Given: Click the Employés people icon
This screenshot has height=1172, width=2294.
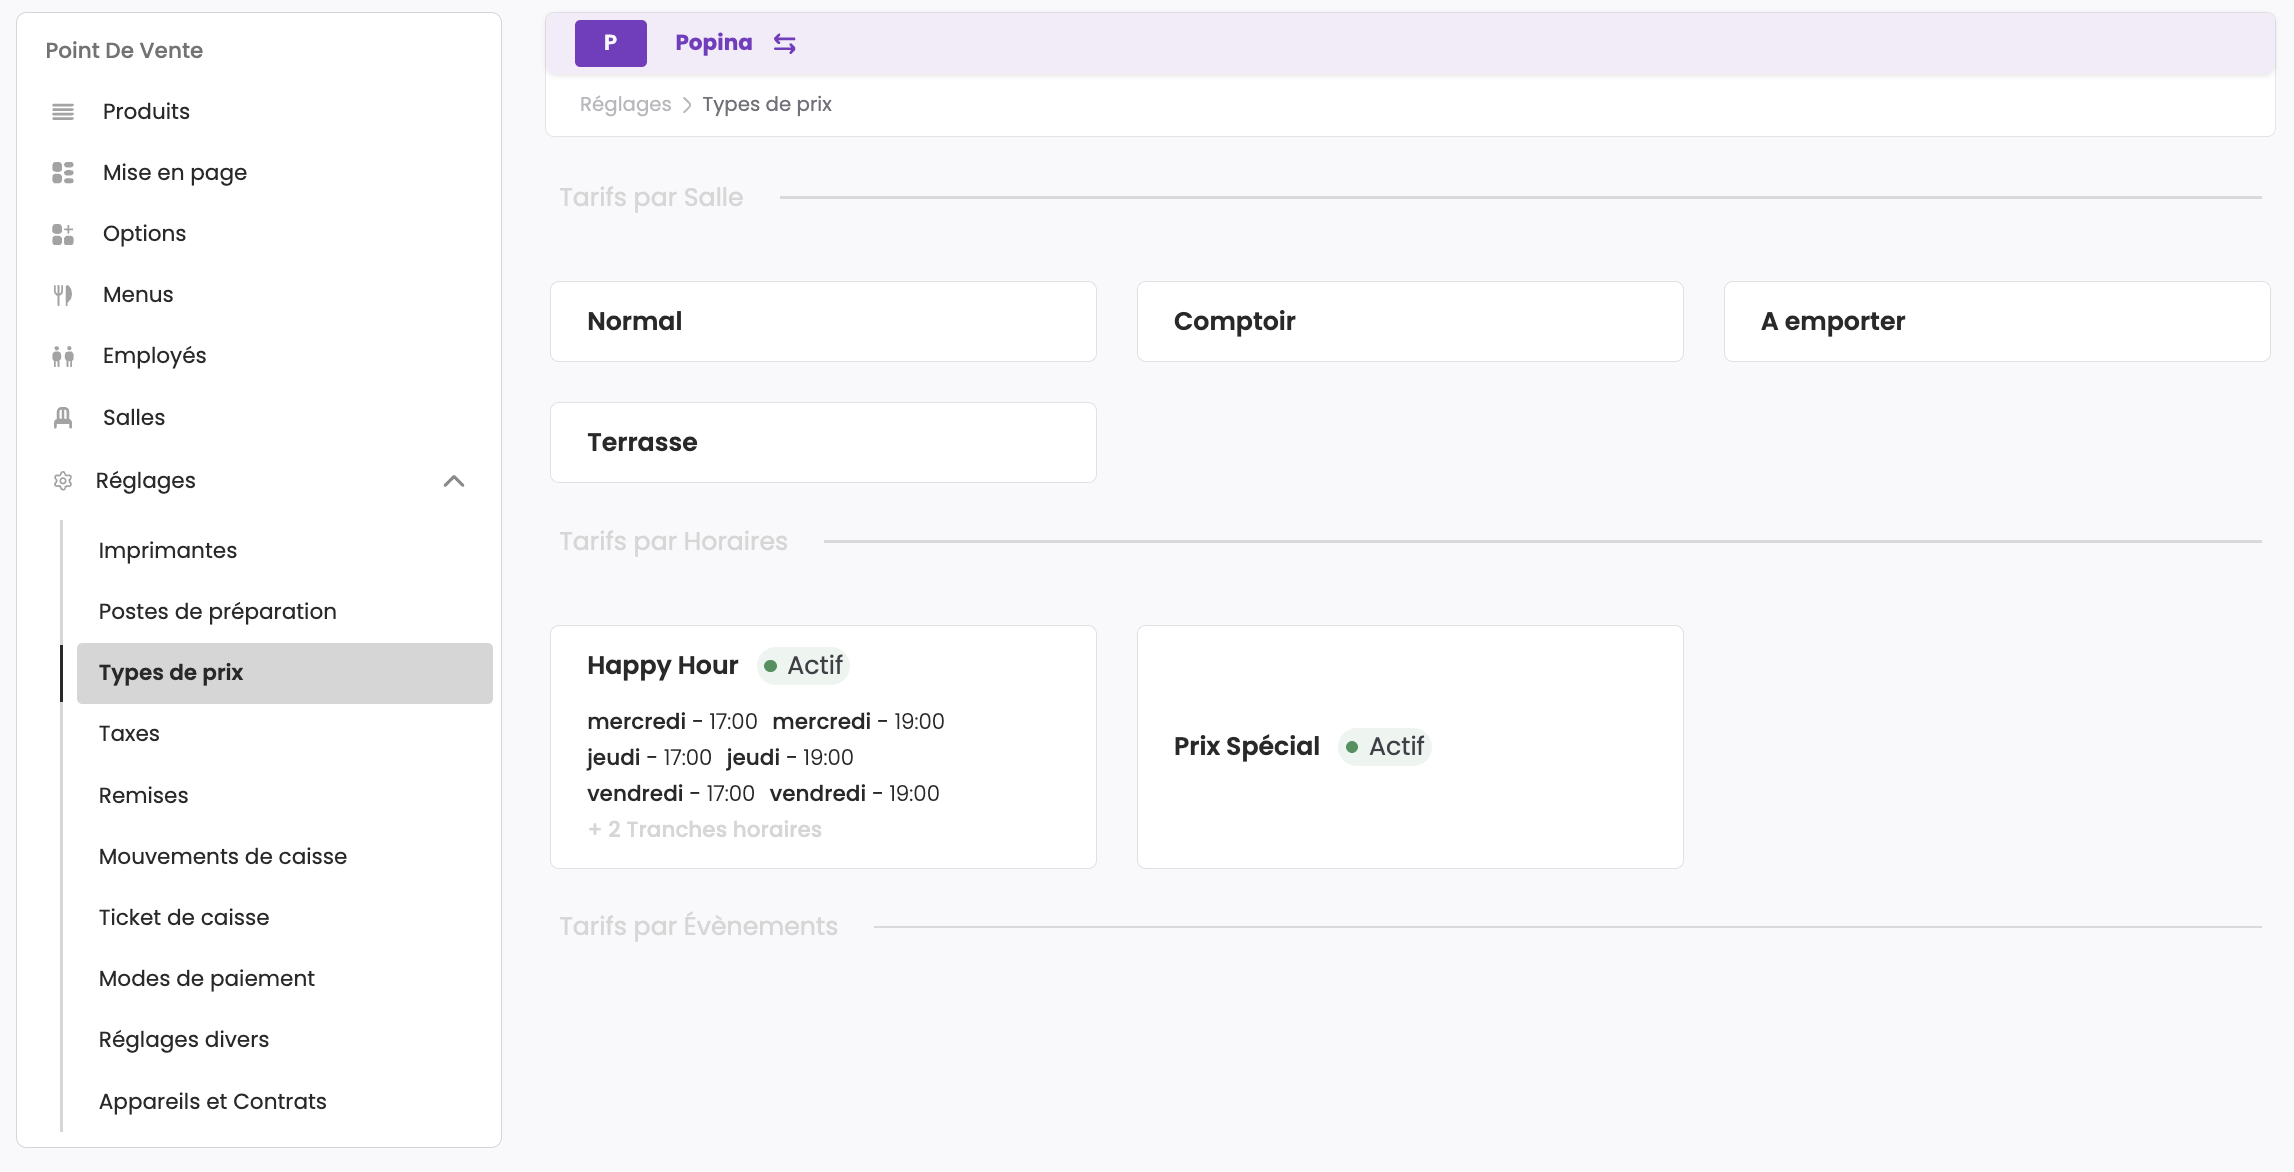Looking at the screenshot, I should point(63,356).
